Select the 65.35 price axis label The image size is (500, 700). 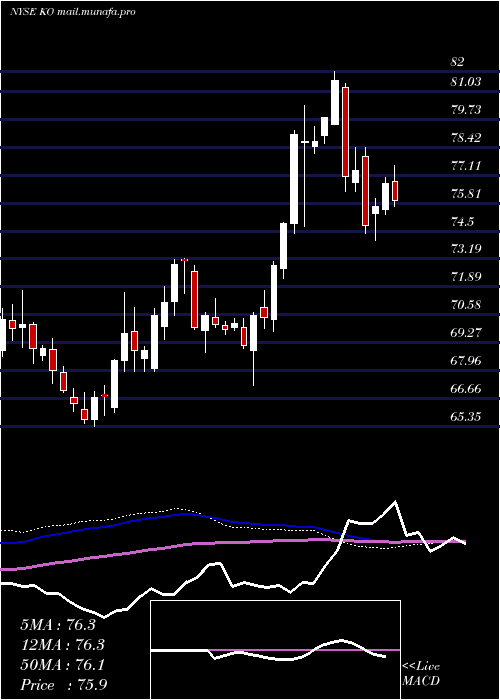pyautogui.click(x=467, y=417)
